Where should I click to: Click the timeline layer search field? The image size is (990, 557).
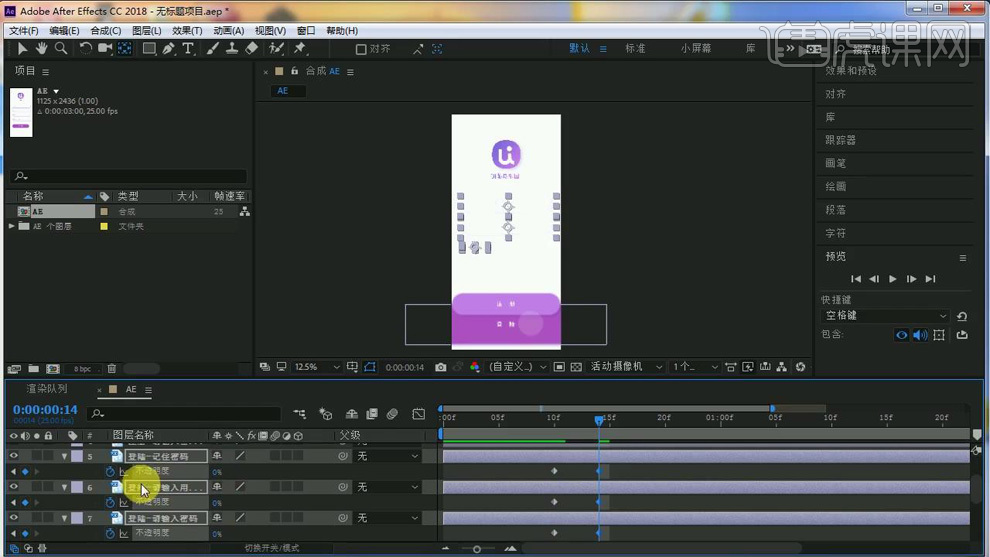(185, 414)
